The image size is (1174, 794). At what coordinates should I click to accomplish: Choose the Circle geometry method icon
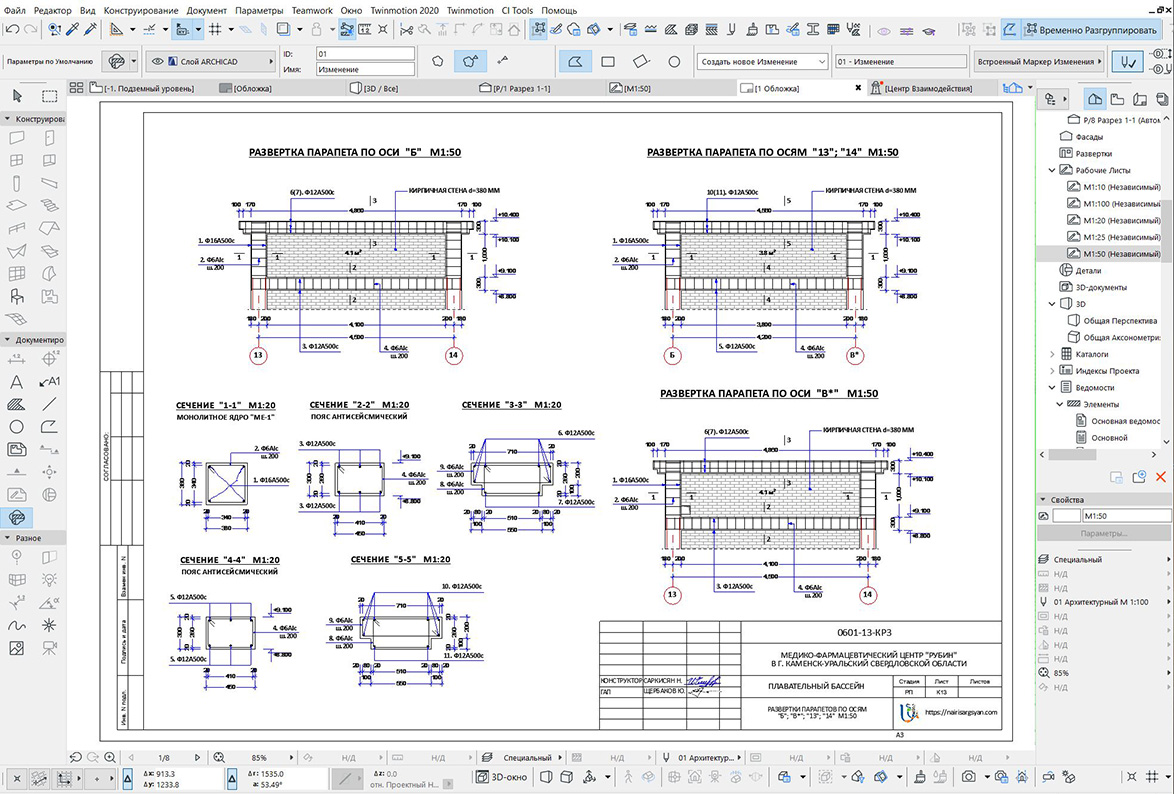point(674,61)
